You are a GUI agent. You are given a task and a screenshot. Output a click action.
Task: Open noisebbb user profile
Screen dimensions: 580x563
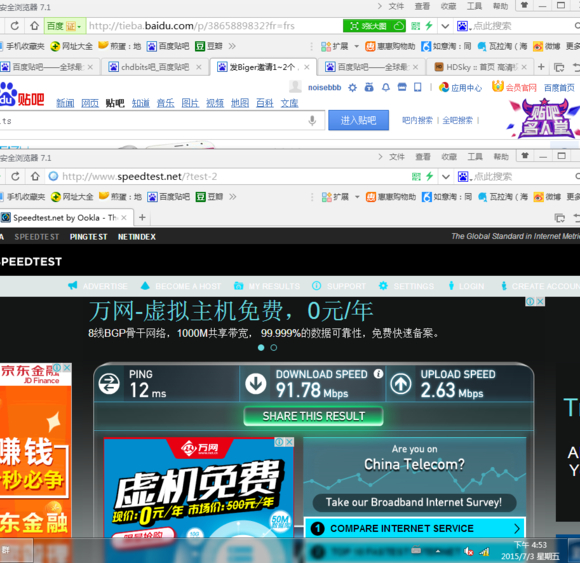click(324, 88)
